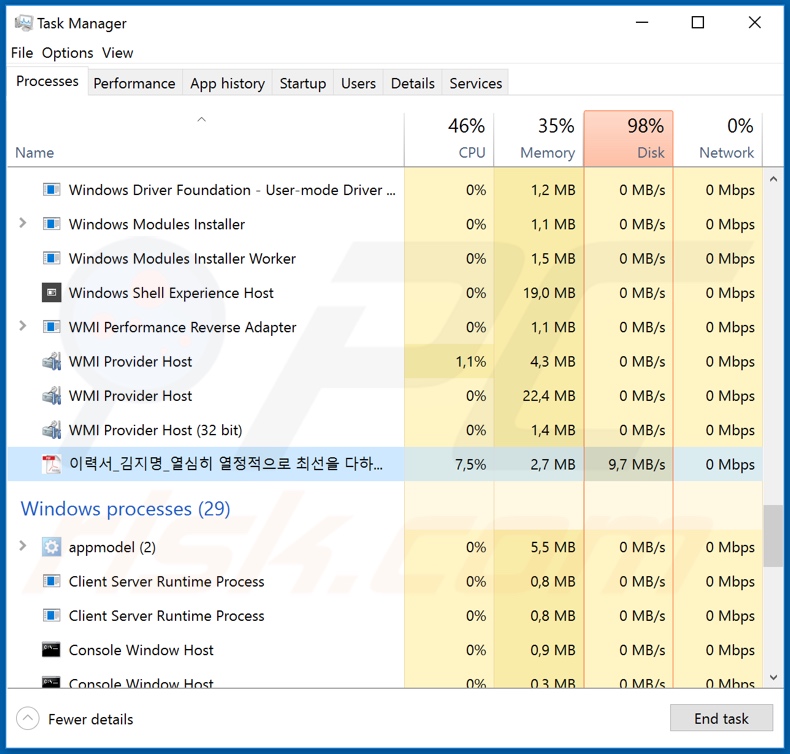The width and height of the screenshot is (790, 754).
Task: Select the Windows Shell Experience Host row
Action: 385,293
